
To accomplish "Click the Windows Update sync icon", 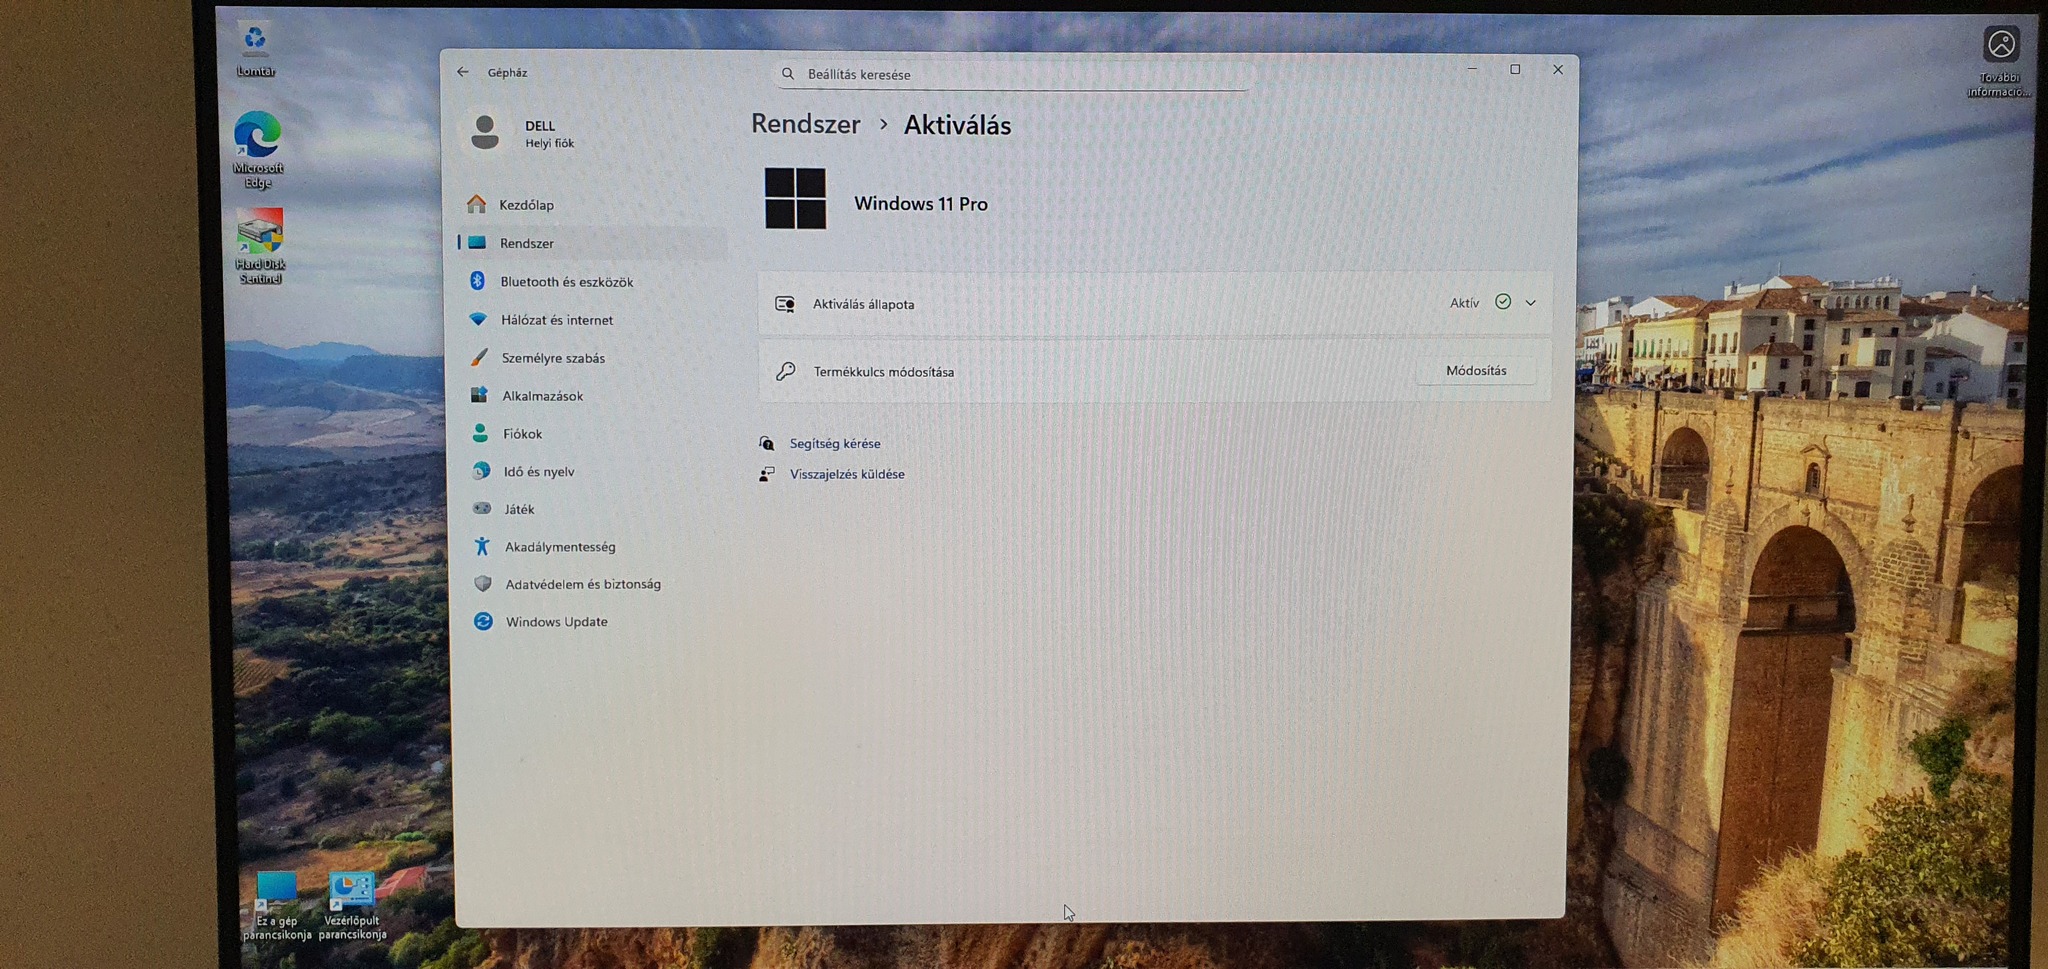I will [483, 621].
